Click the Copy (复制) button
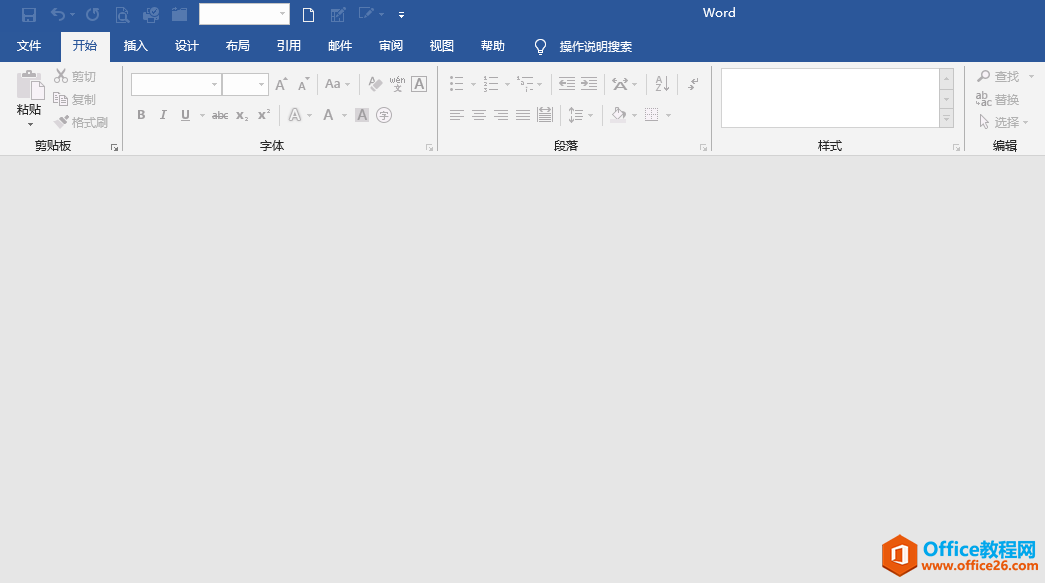Screen dimensions: 1045x583 coord(75,99)
